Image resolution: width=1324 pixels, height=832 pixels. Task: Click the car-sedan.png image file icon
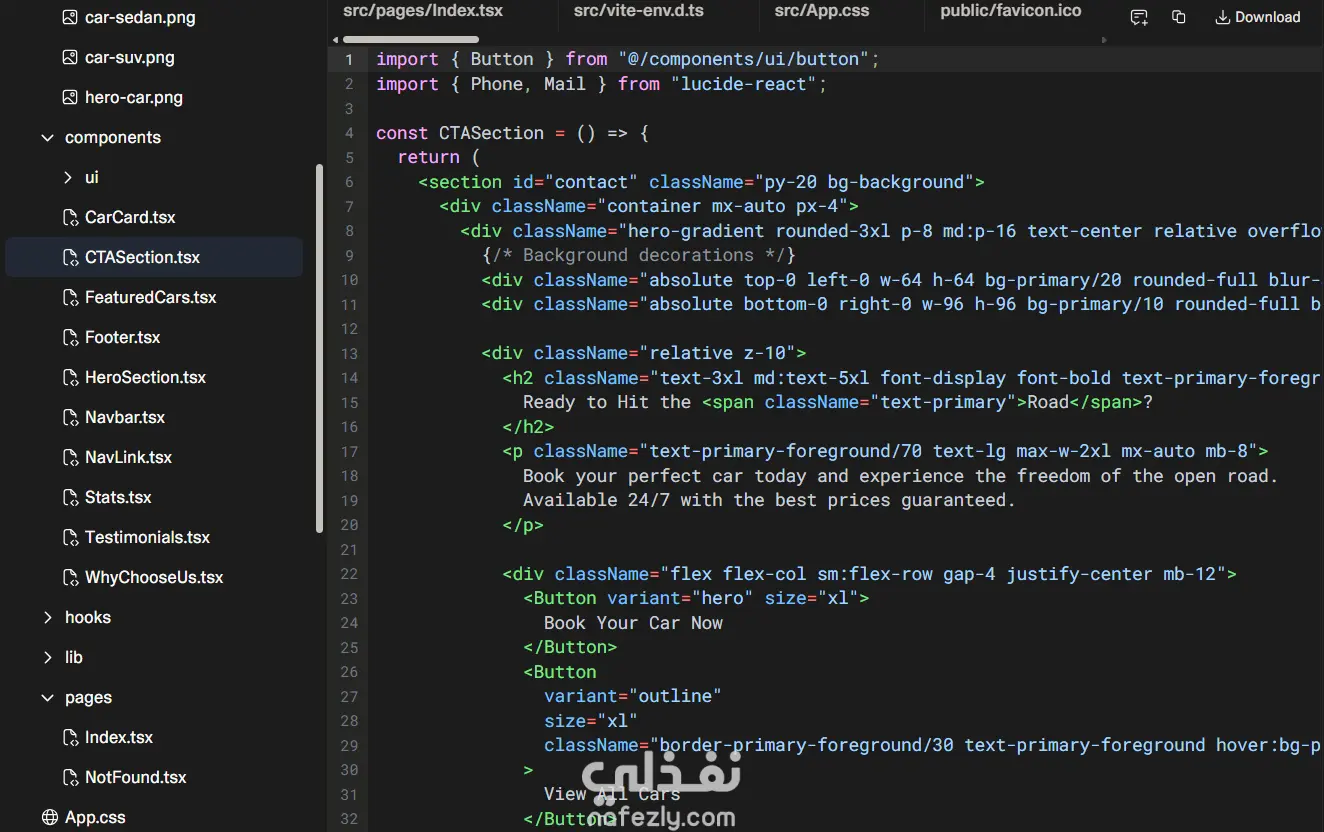click(69, 17)
